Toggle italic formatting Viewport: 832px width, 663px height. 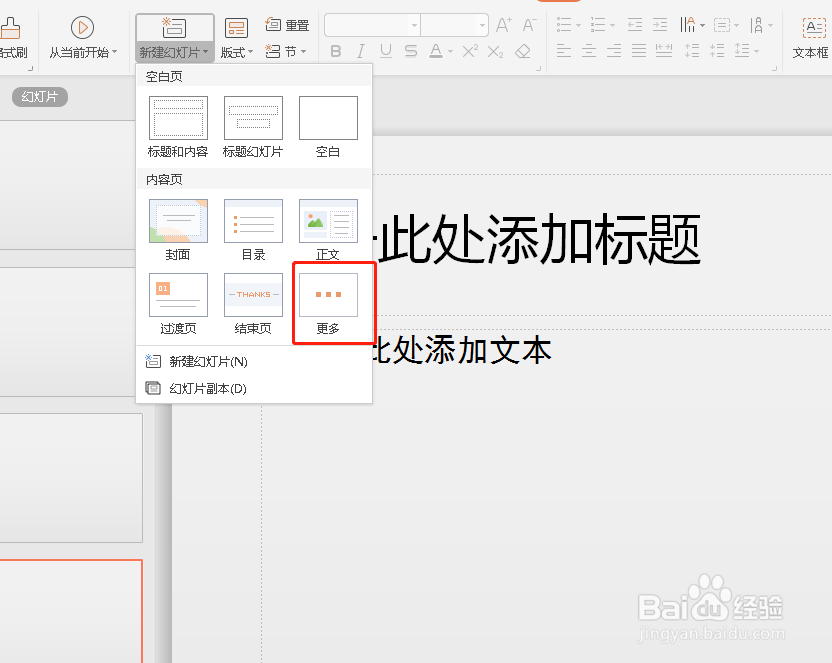pos(359,50)
